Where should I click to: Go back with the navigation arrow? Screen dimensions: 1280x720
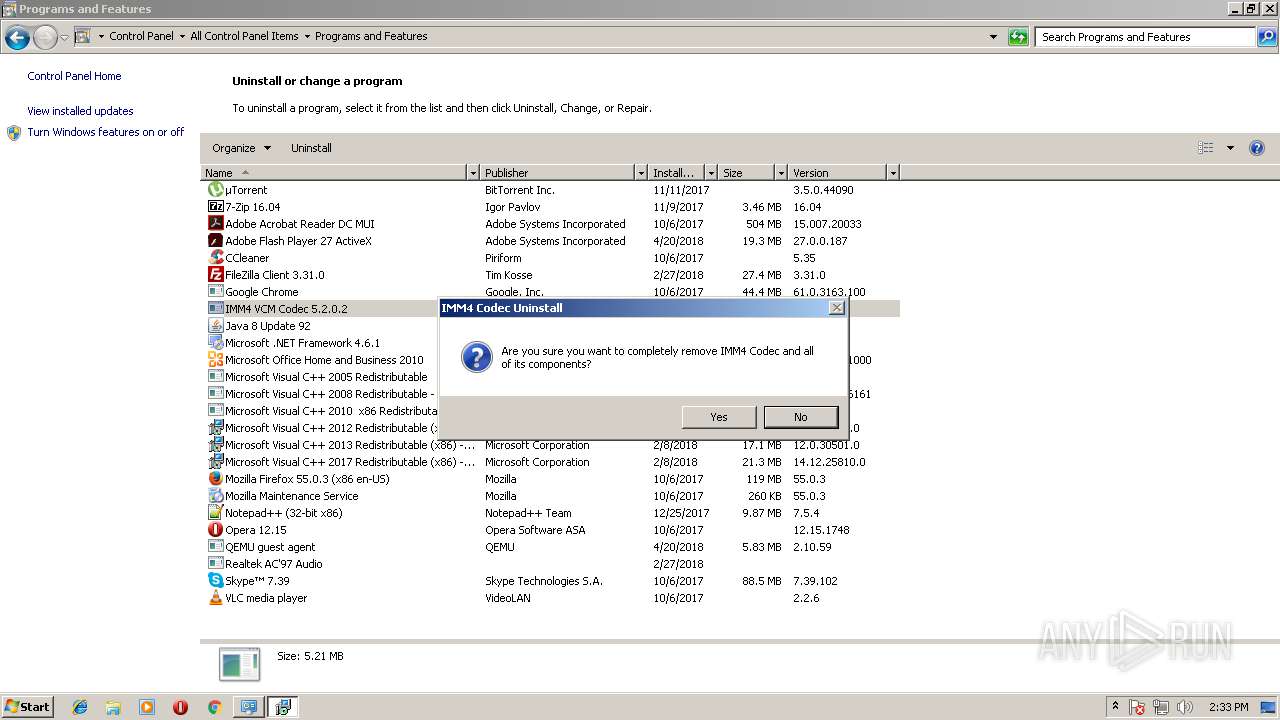click(17, 38)
